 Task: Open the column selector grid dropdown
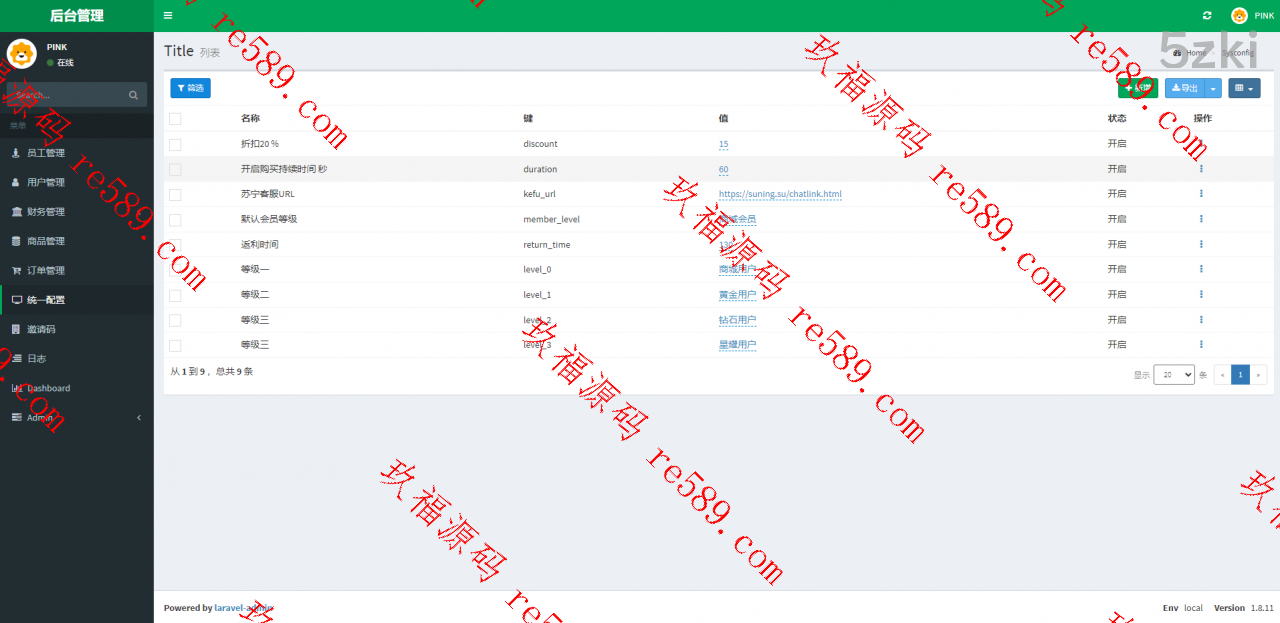coord(1244,88)
